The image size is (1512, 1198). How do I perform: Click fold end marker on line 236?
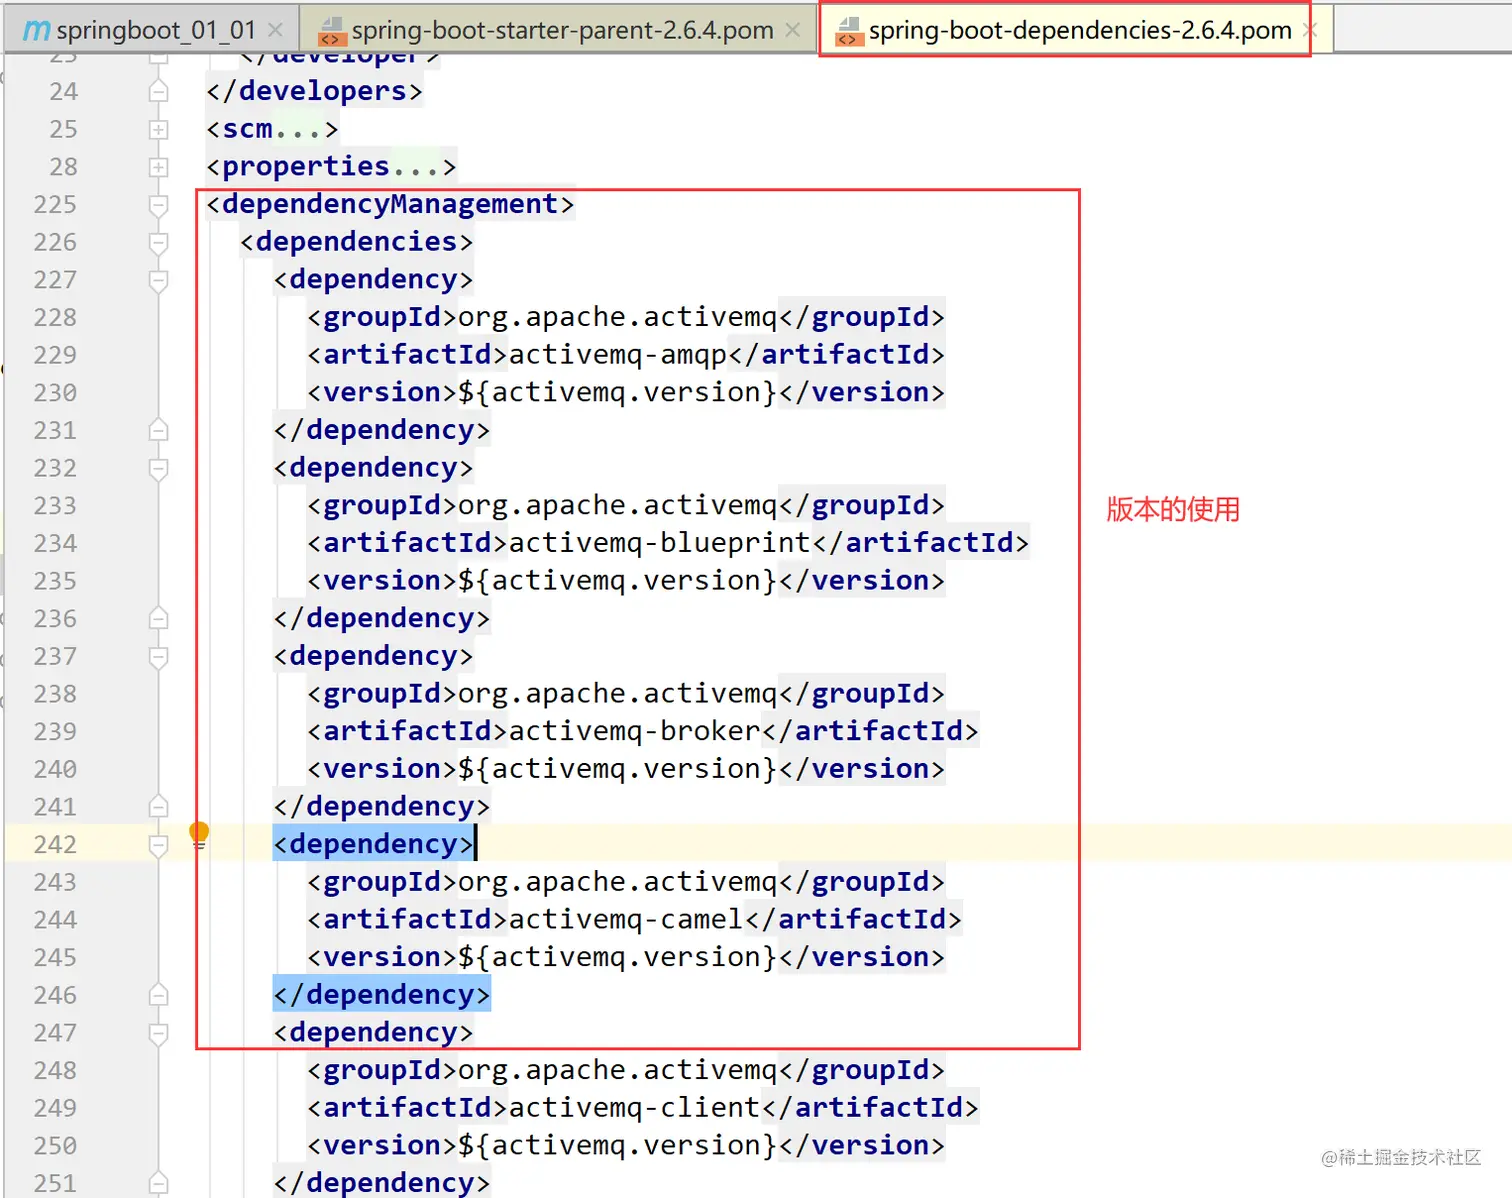[x=158, y=618]
